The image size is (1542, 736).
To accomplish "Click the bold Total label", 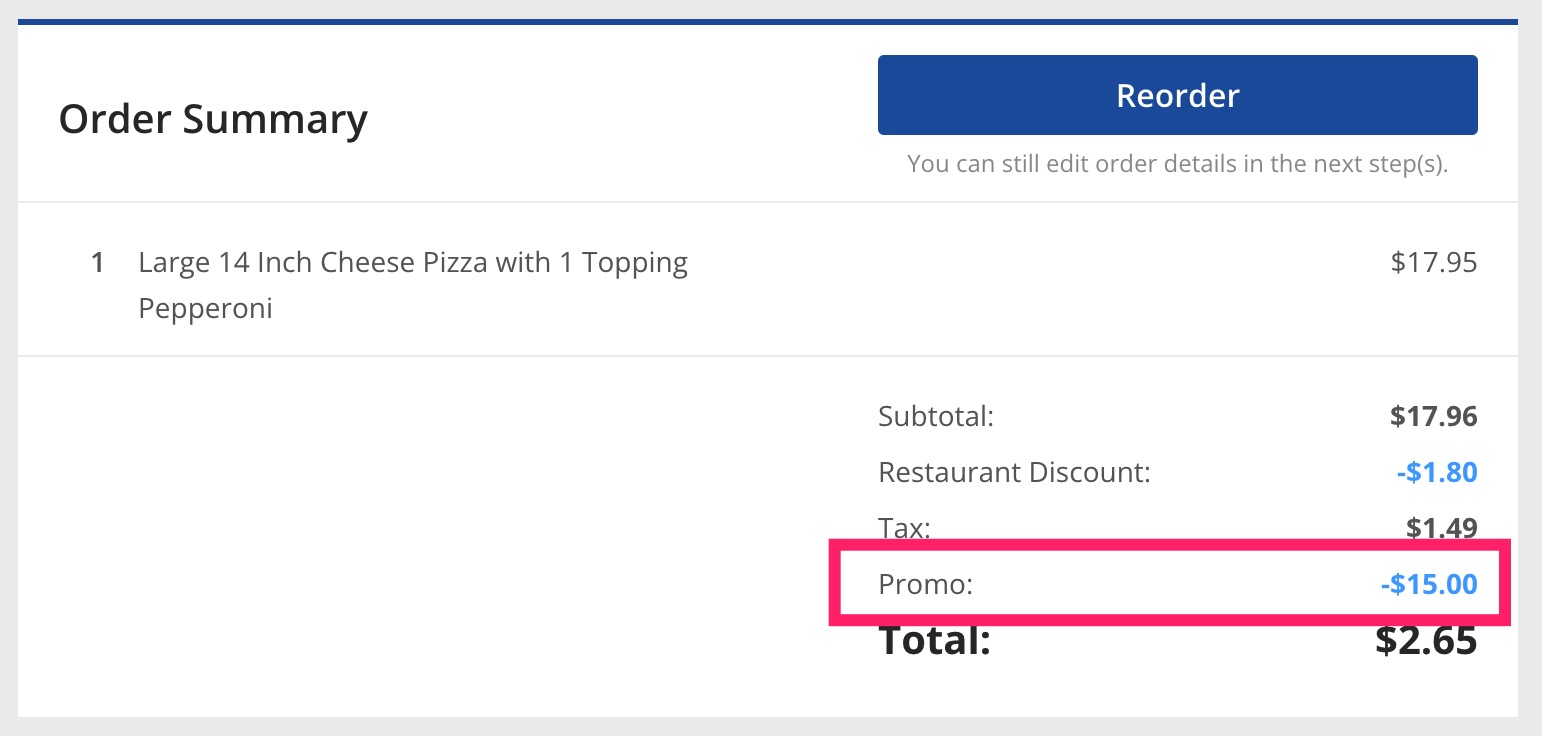I will pos(934,641).
